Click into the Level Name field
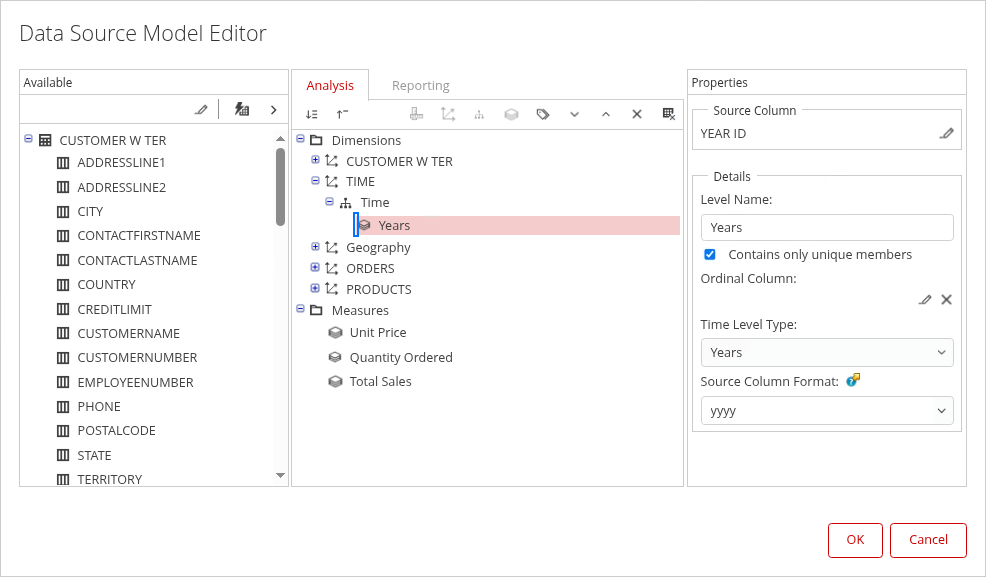The image size is (986, 577). 826,228
